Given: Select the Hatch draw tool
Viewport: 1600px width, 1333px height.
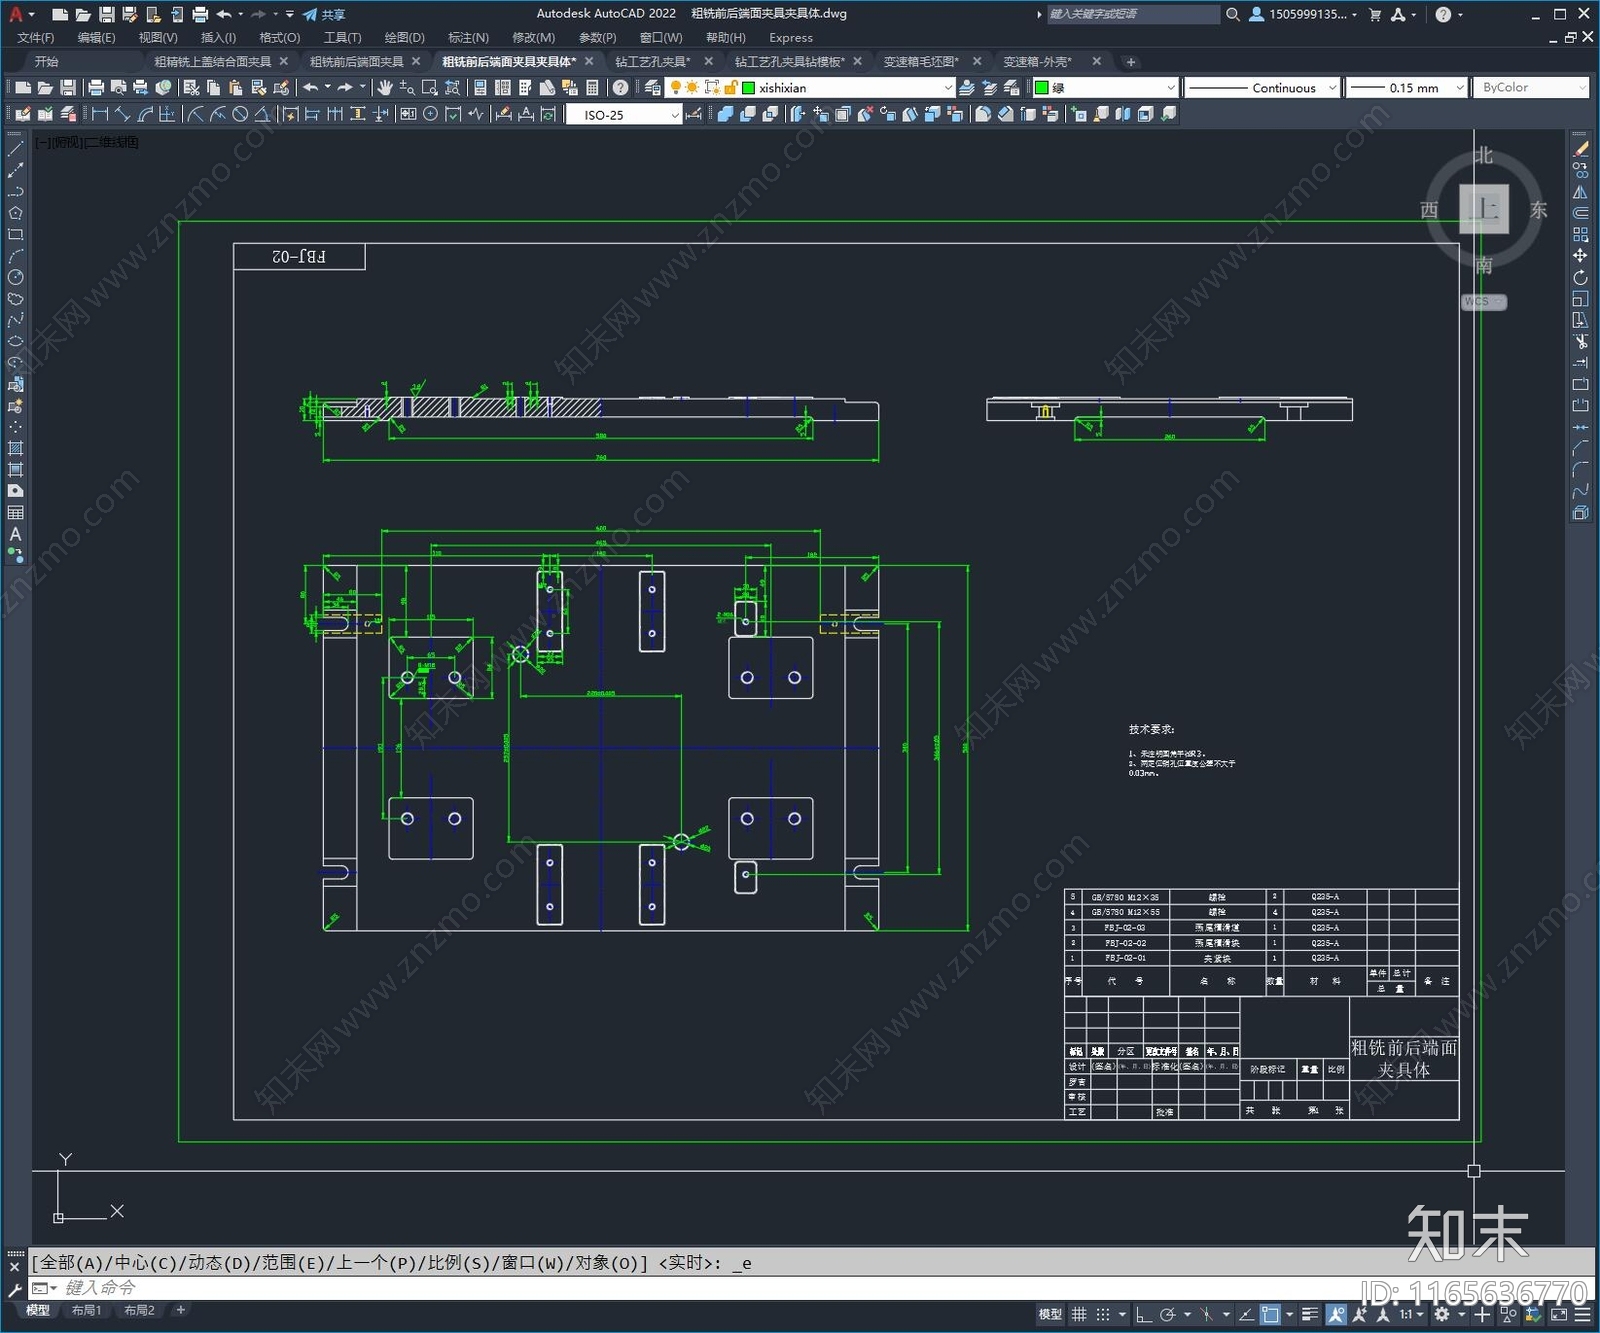Looking at the screenshot, I should 15,448.
